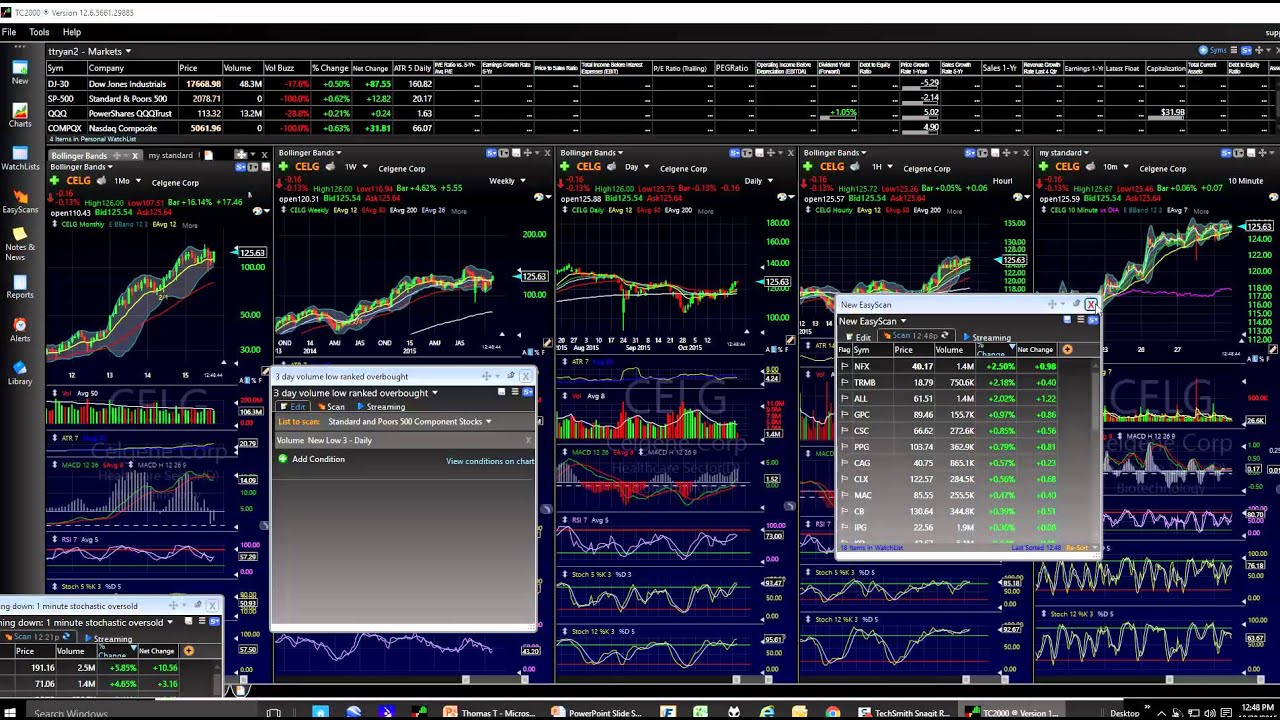Open PowerPoint Slide Show from taskbar
Image resolution: width=1280 pixels, height=720 pixels.
click(x=599, y=713)
